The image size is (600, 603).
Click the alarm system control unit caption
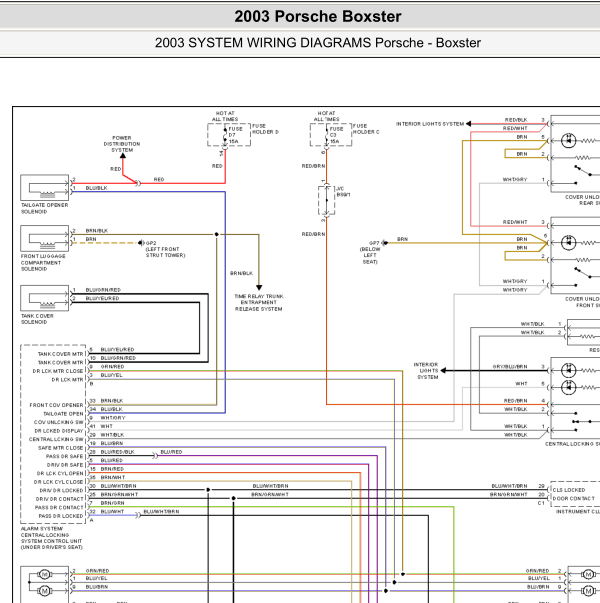click(x=52, y=538)
